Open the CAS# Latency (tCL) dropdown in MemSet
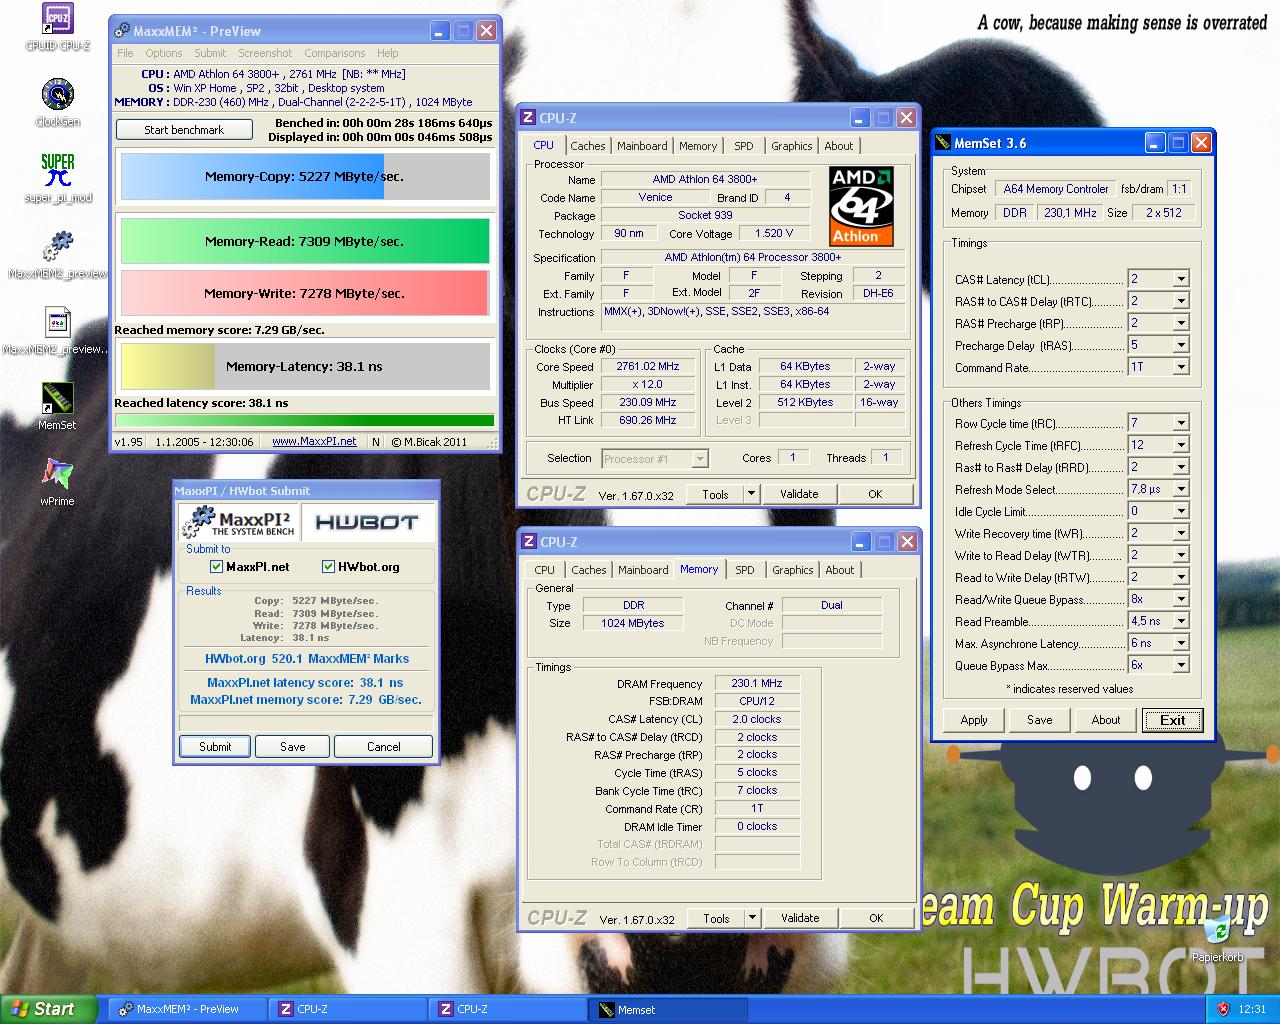1280x1024 pixels. click(x=1181, y=279)
